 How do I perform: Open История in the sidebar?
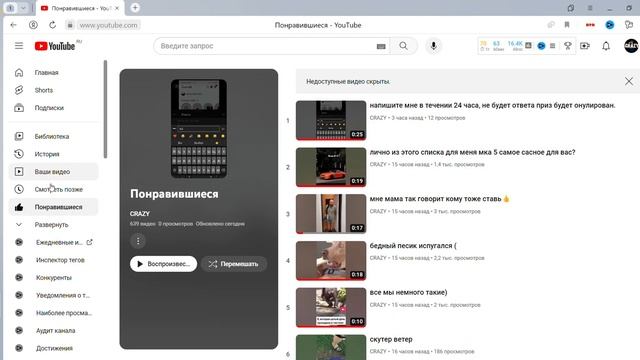click(53, 154)
